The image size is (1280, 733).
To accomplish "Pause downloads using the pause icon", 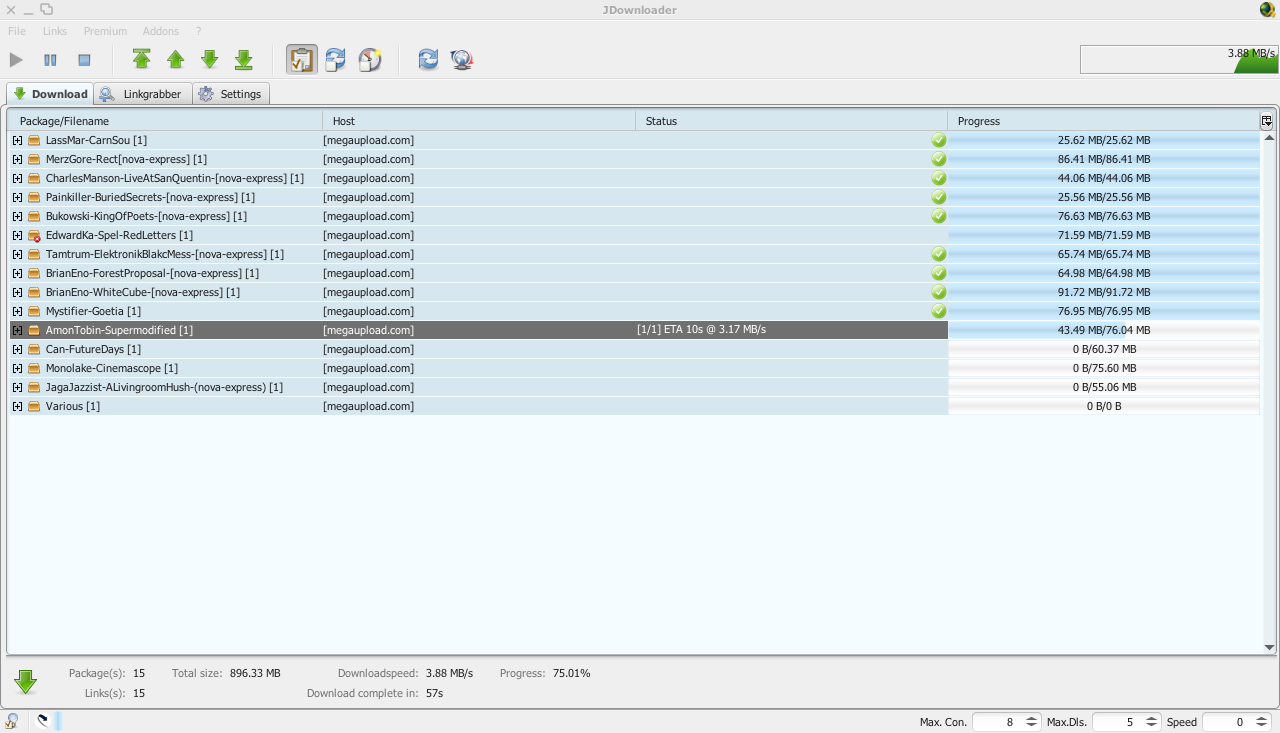I will tap(50, 60).
